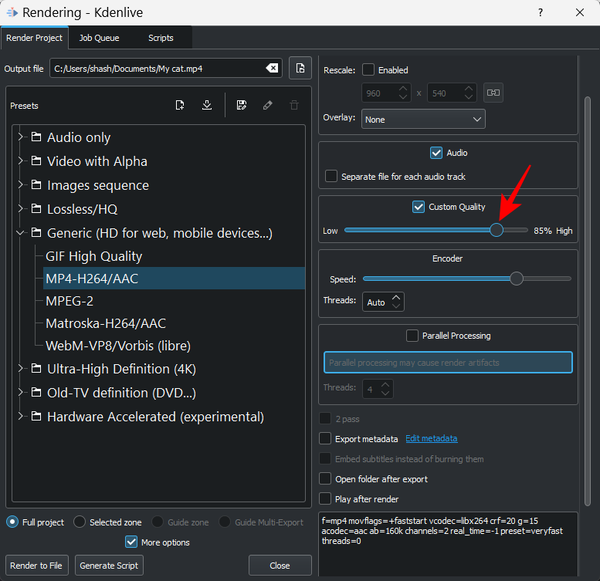This screenshot has height=581, width=600.
Task: Toggle rescale aspect ratio link icon
Action: click(493, 93)
